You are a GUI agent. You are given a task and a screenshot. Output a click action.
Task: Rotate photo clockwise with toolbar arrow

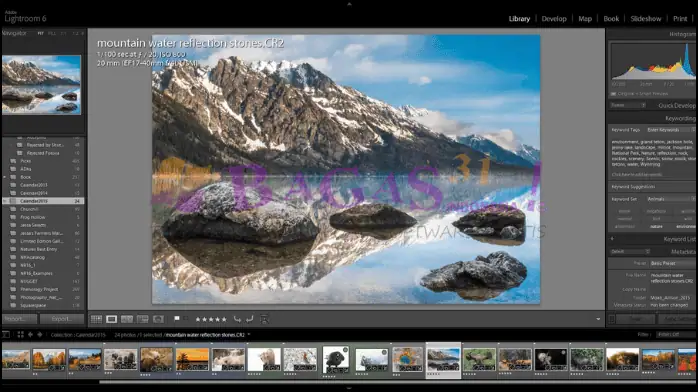click(x=250, y=319)
